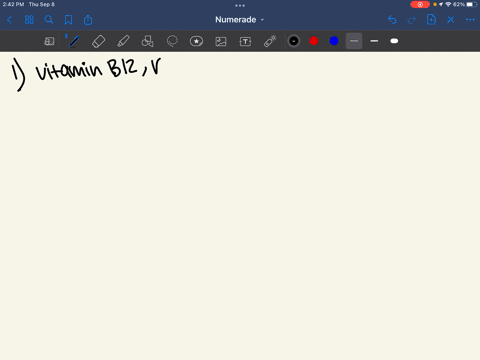Screen dimensions: 480x360
Task: Choose the black pen color
Action: (x=294, y=41)
